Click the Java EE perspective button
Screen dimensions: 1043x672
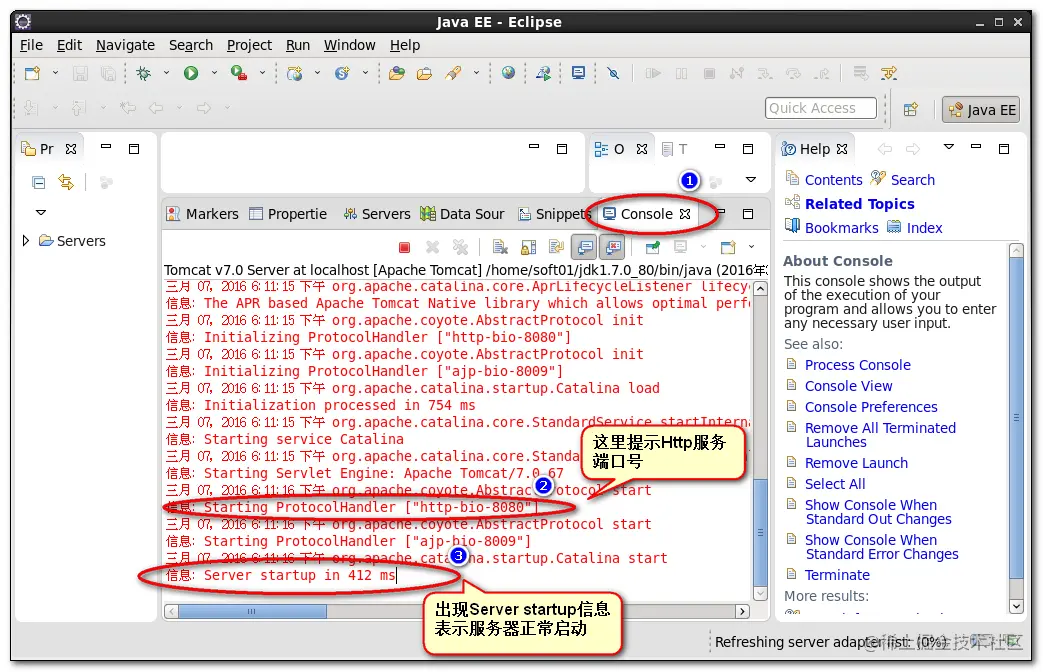click(981, 110)
